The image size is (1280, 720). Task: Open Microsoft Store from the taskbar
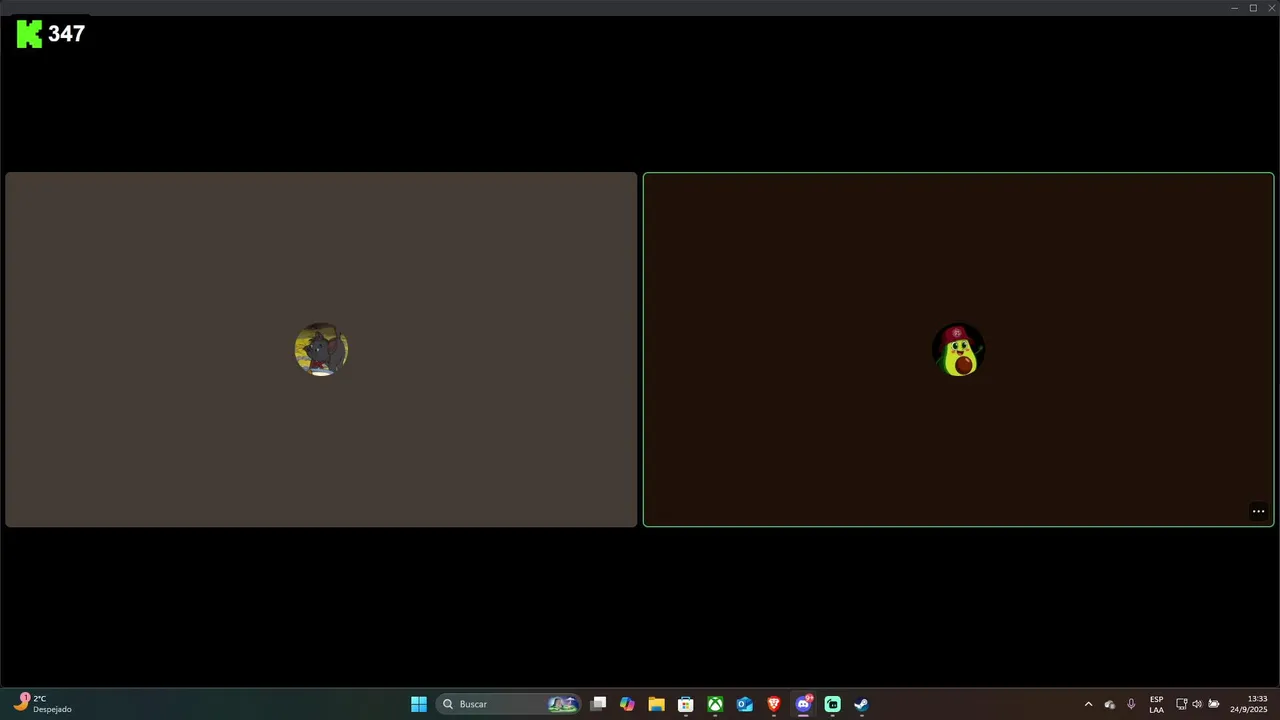pyautogui.click(x=686, y=704)
